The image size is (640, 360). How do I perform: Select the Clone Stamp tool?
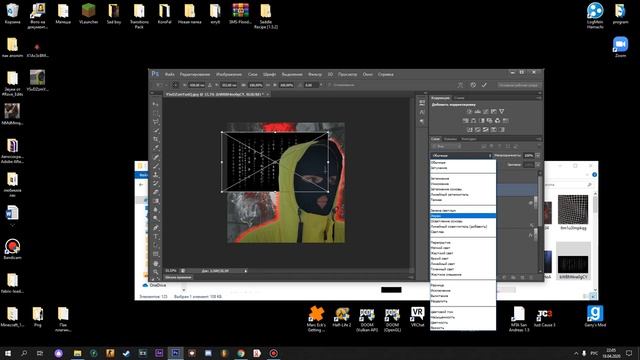click(x=156, y=175)
